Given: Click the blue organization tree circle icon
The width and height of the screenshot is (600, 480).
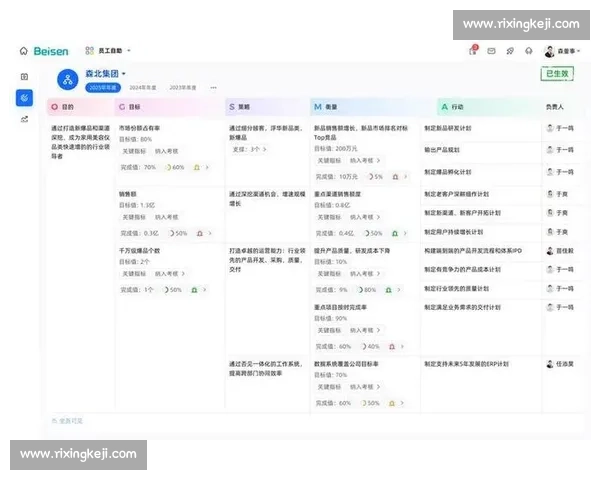Looking at the screenshot, I should [68, 80].
